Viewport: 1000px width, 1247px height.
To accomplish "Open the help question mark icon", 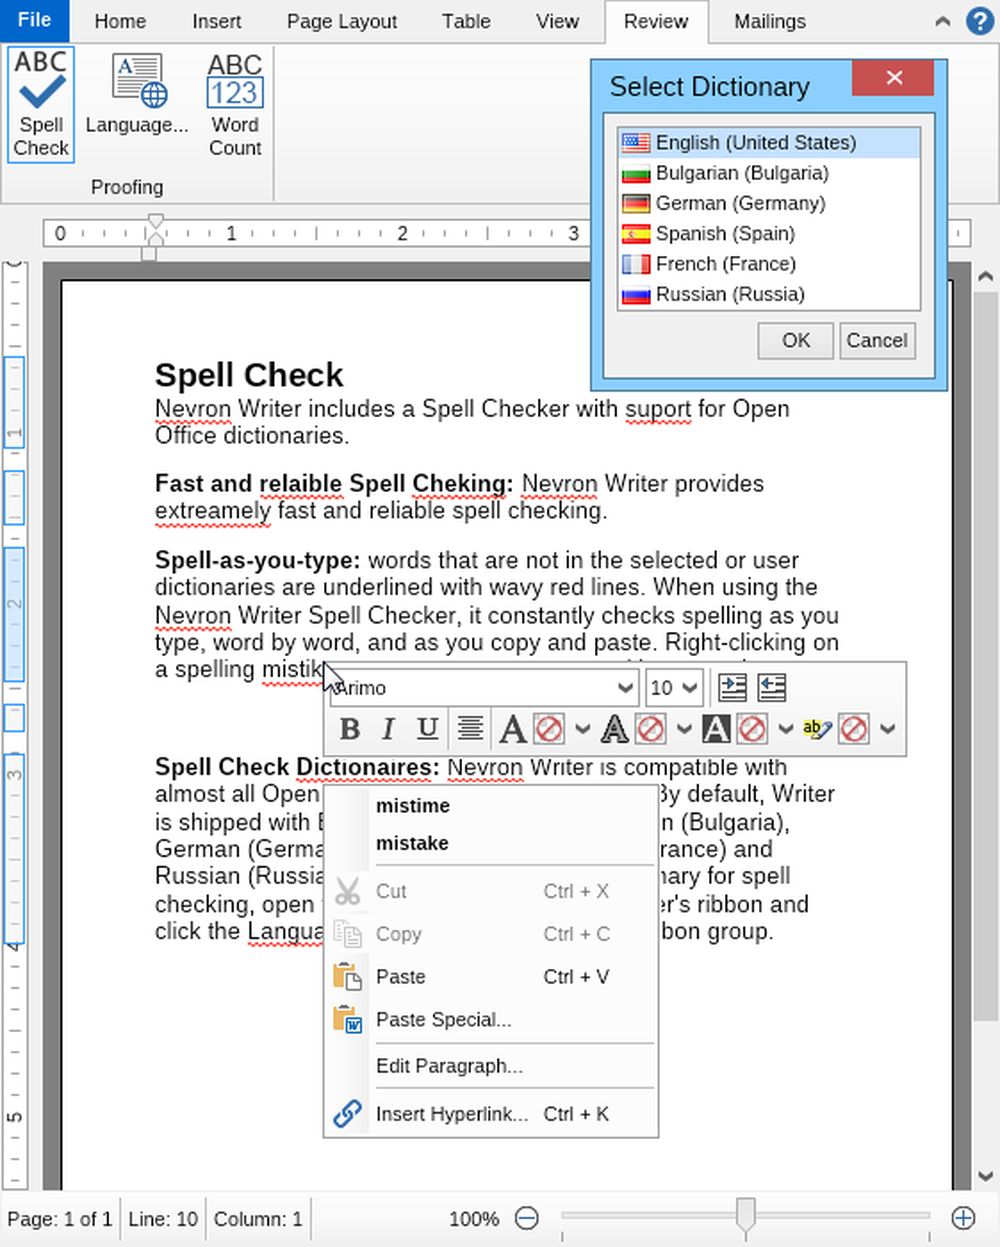I will (980, 20).
